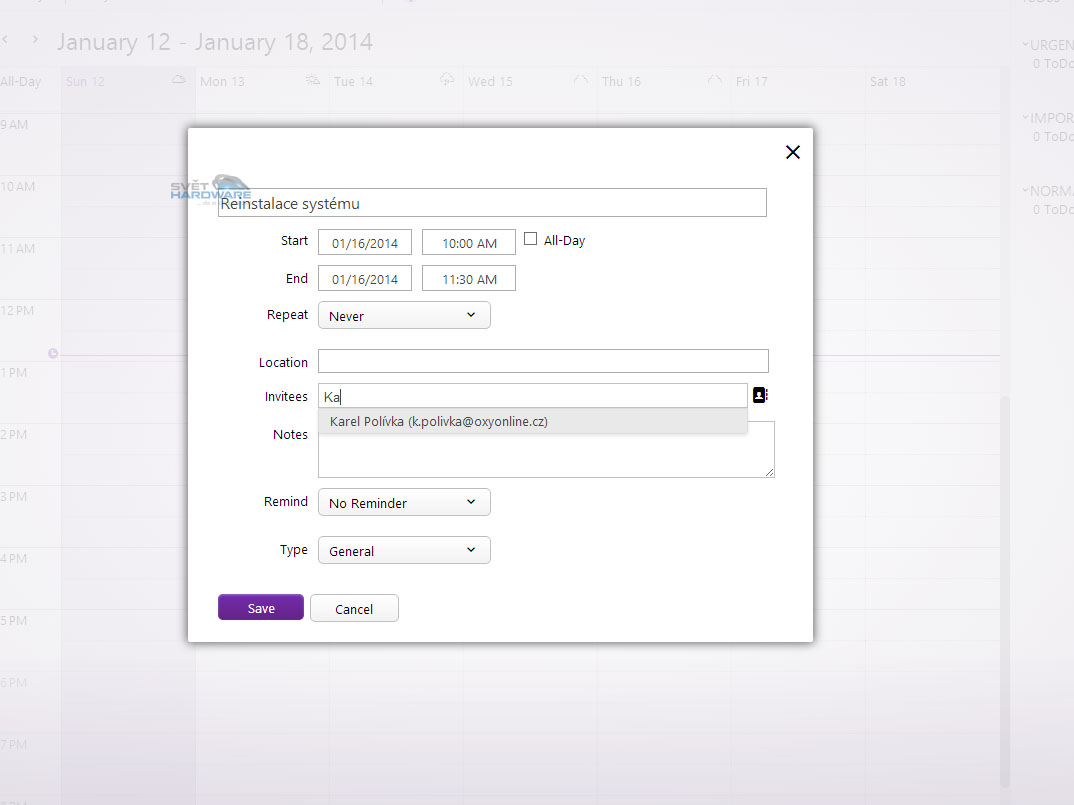Click the weather icon on Monday 13
The height and width of the screenshot is (805, 1074).
pyautogui.click(x=313, y=80)
